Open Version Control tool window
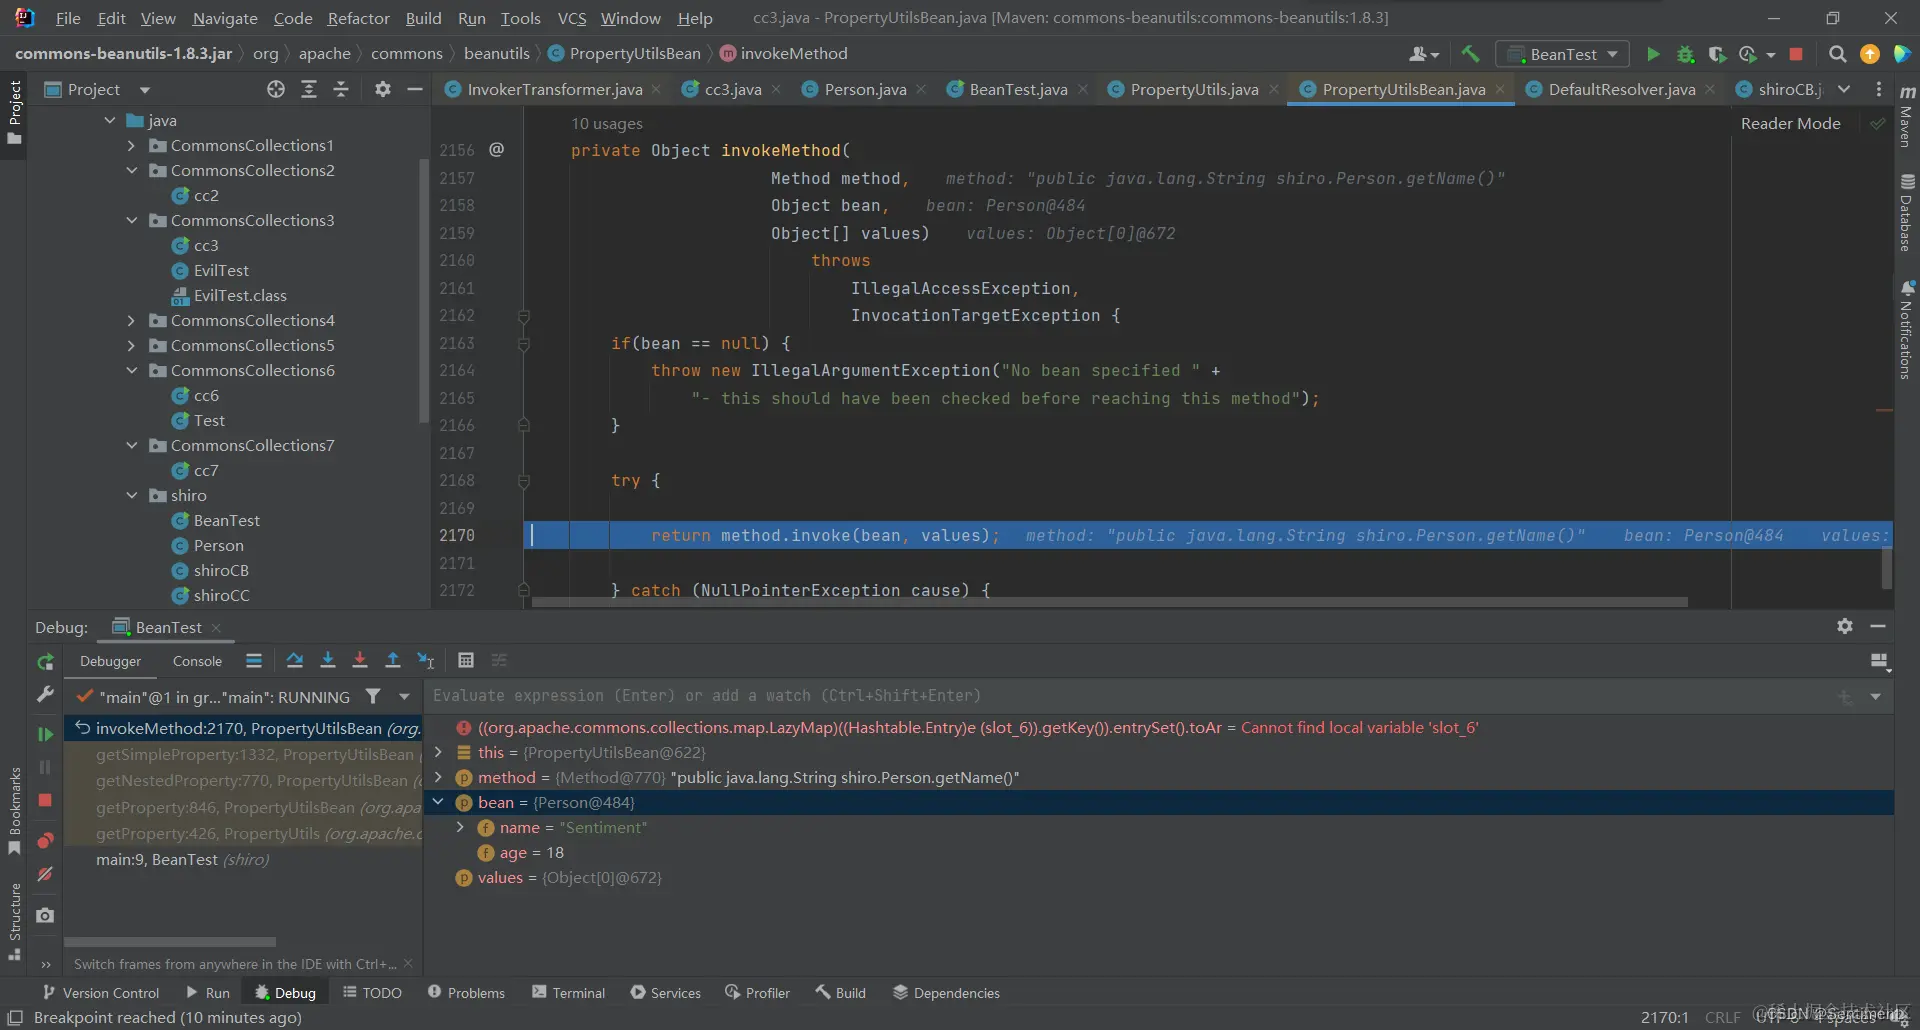Image resolution: width=1920 pixels, height=1030 pixels. [100, 992]
